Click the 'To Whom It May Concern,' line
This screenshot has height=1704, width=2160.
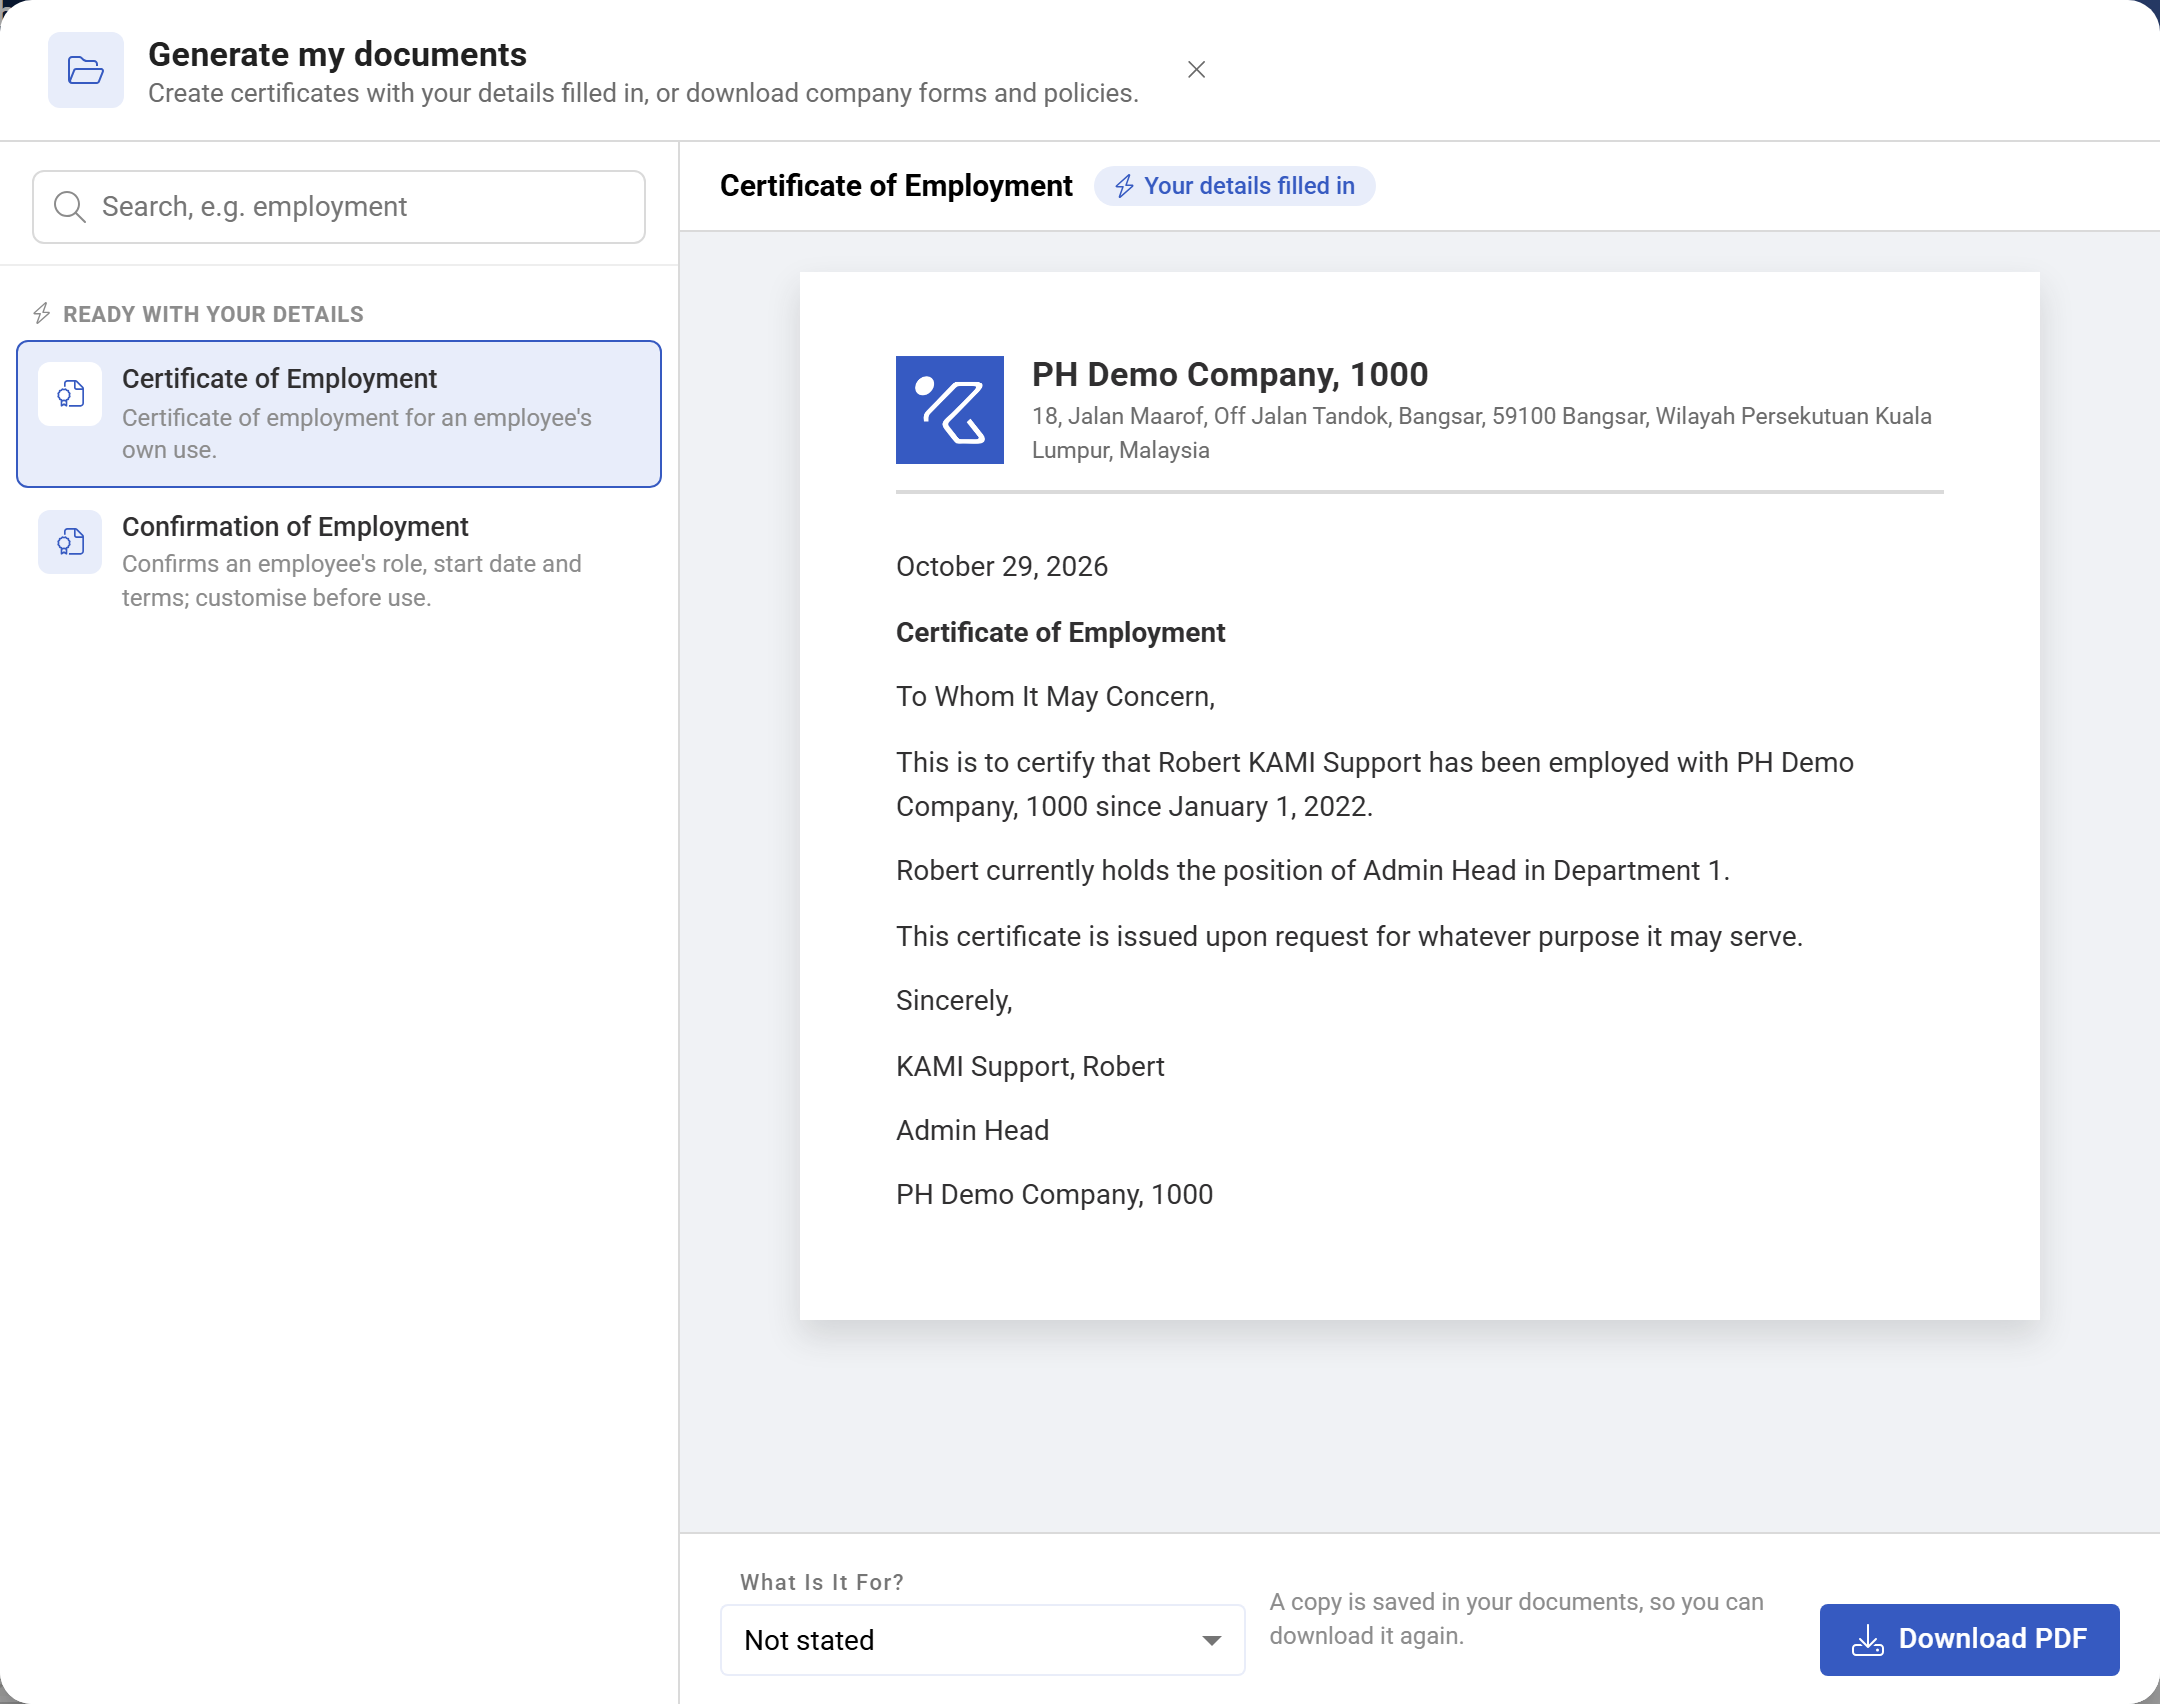pyautogui.click(x=1056, y=697)
